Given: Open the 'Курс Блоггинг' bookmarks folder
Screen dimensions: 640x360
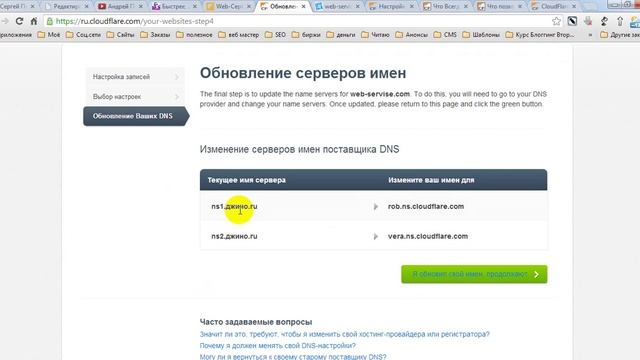Looking at the screenshot, I should (540, 35).
